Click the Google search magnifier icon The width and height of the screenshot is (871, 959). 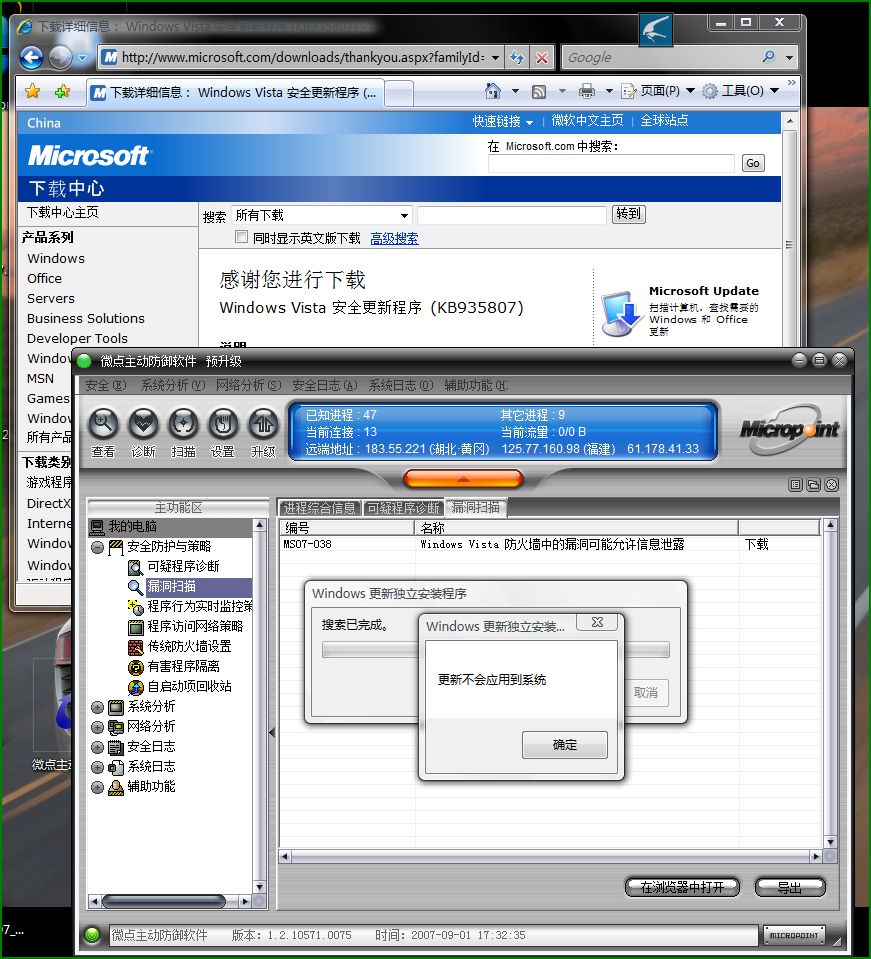coord(768,57)
